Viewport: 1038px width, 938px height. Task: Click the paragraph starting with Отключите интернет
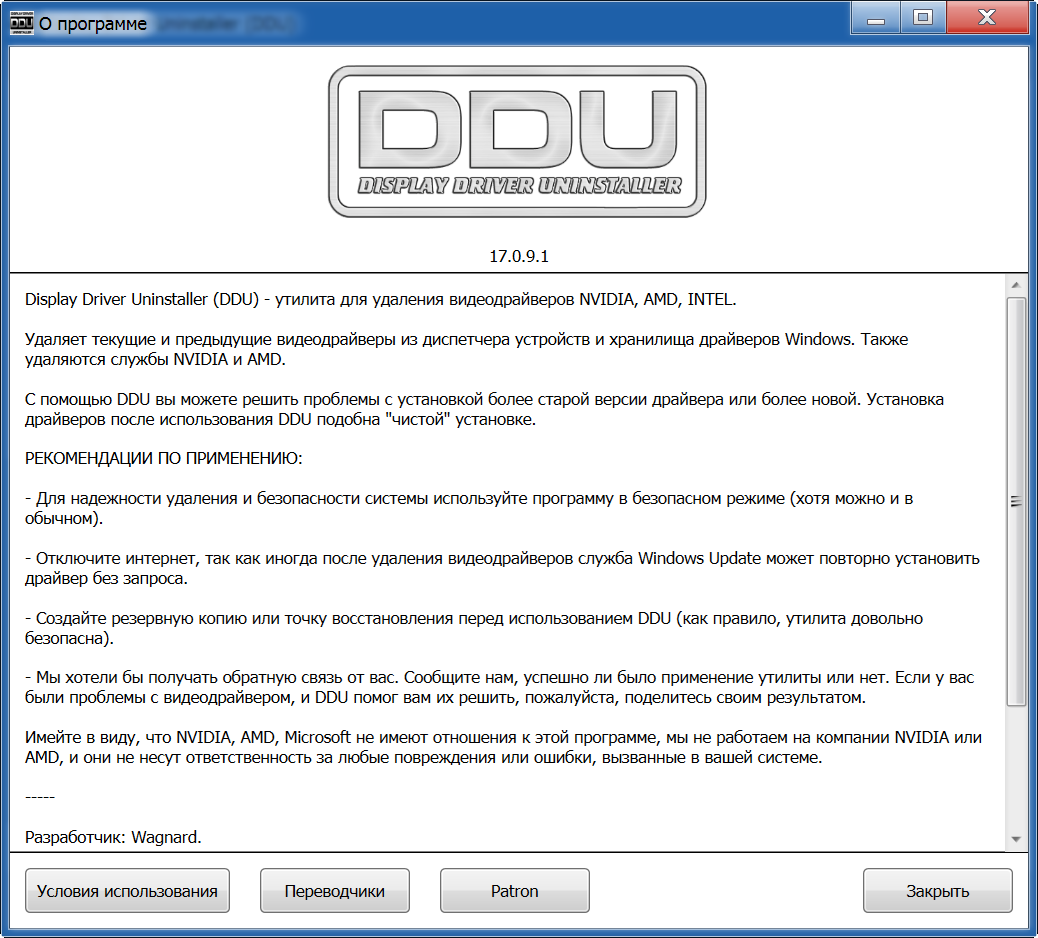[x=500, y=567]
